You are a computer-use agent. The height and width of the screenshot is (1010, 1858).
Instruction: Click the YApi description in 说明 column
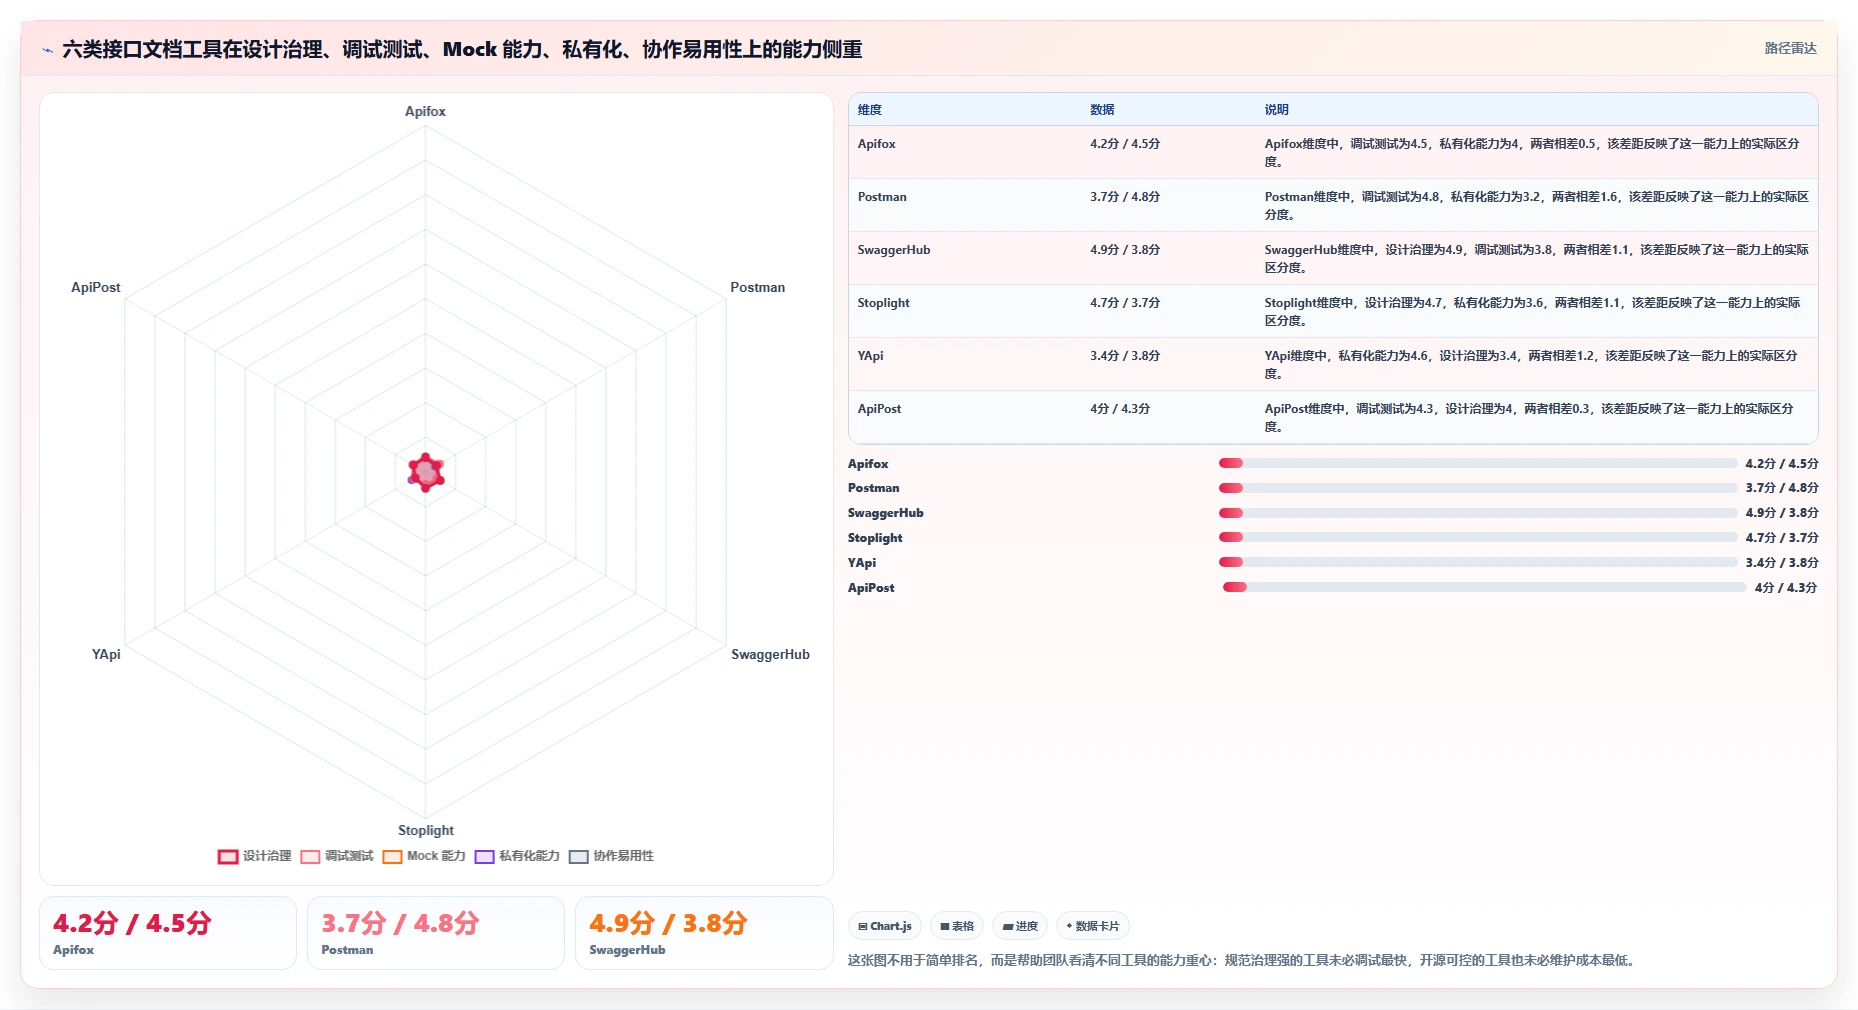(1531, 365)
